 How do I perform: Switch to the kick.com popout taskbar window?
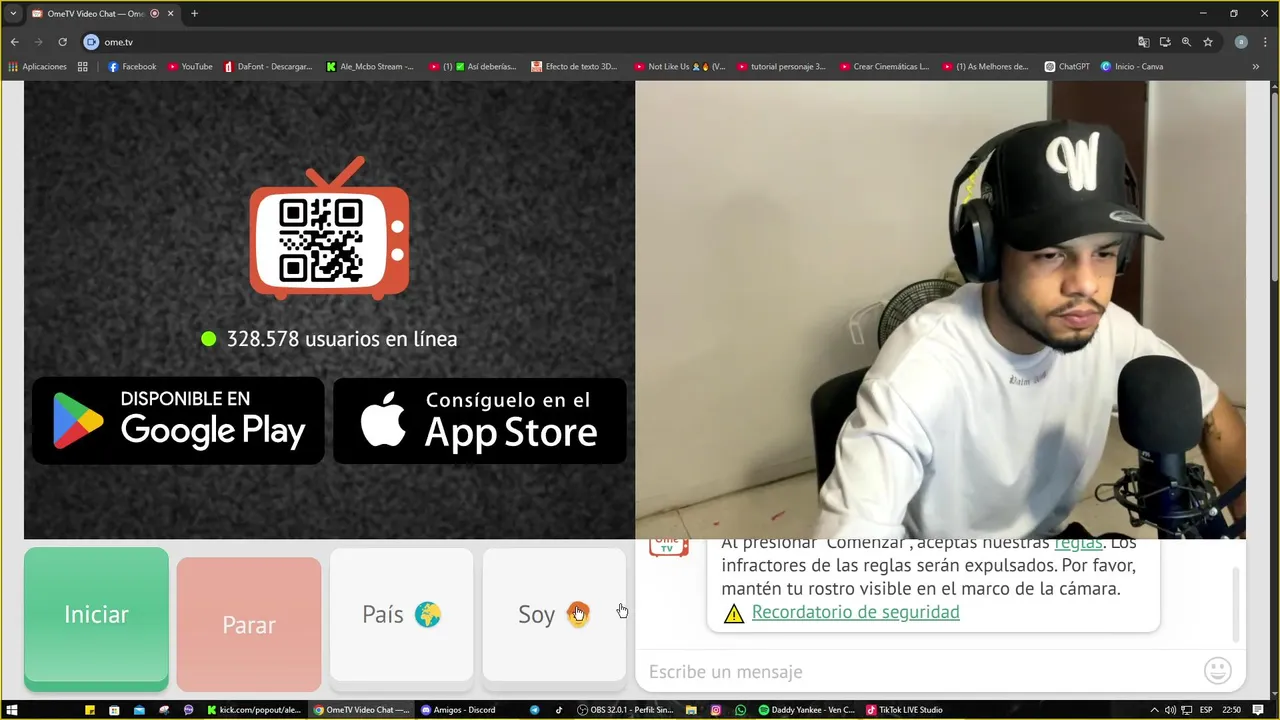click(x=254, y=710)
